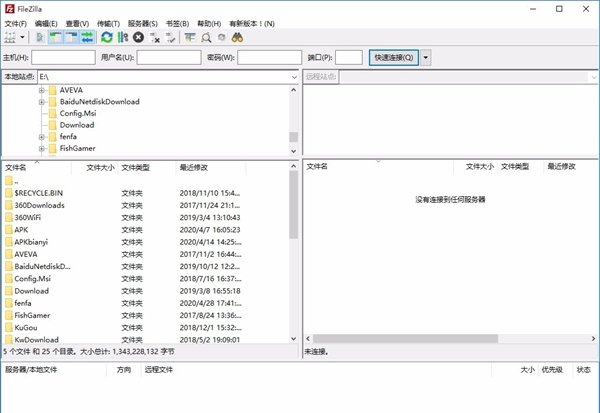Viewport: 600px width, 413px height.
Task: Select the APKbianyi folder icon
Action: (9, 242)
